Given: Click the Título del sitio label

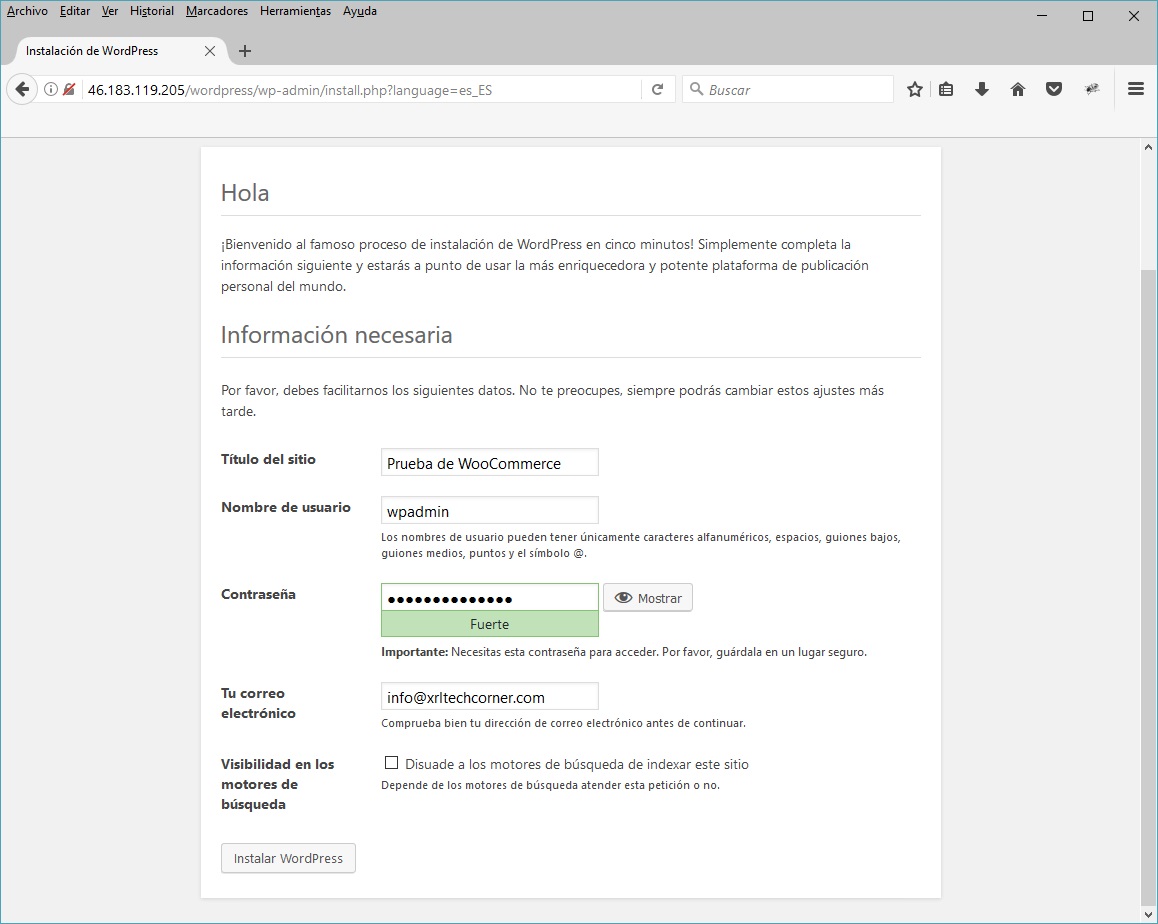Looking at the screenshot, I should coord(268,459).
